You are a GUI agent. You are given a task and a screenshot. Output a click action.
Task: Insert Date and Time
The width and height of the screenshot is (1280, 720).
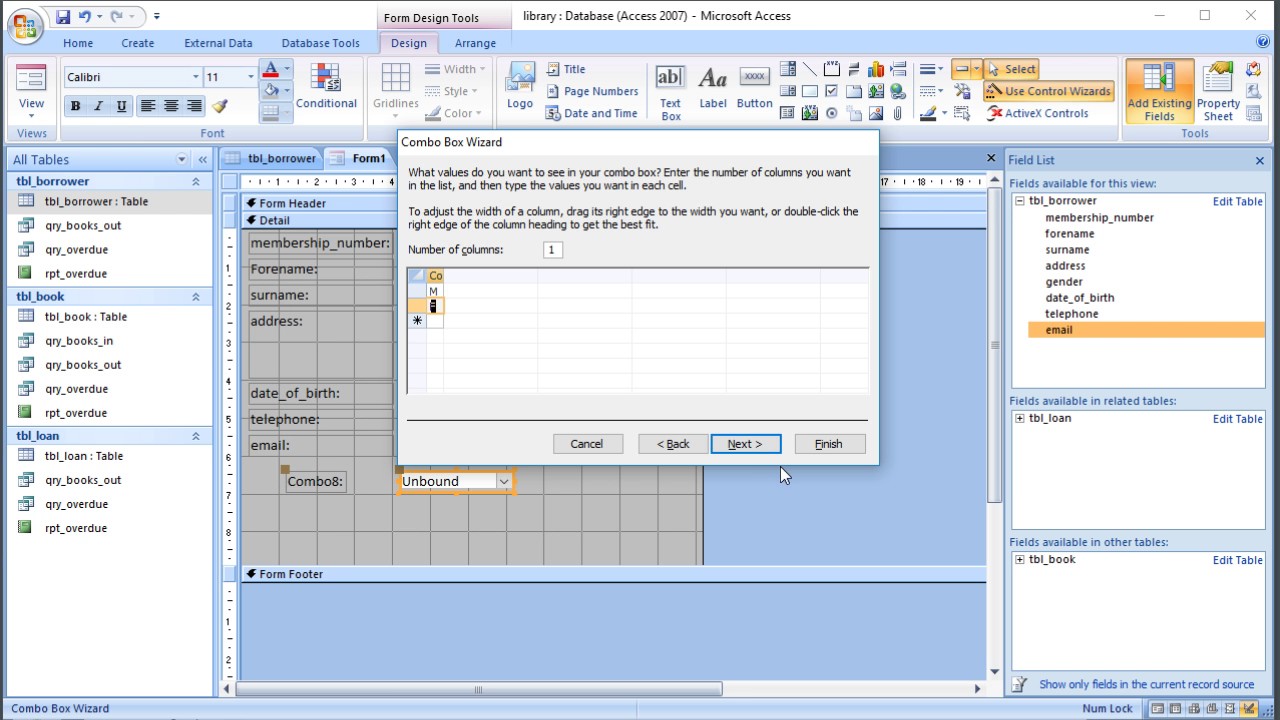(591, 113)
